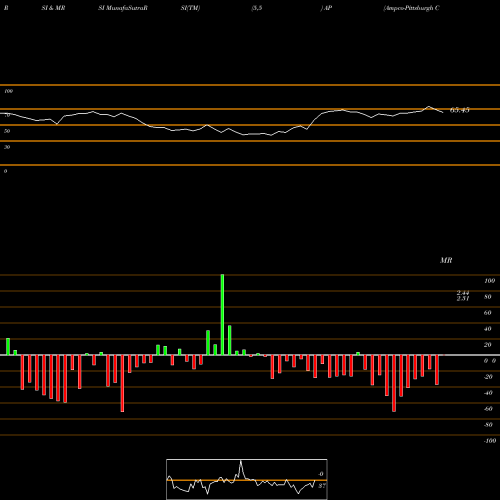The width and height of the screenshot is (500, 500).
Task: Click the 30 level label on RSI chart
Action: coord(7,147)
